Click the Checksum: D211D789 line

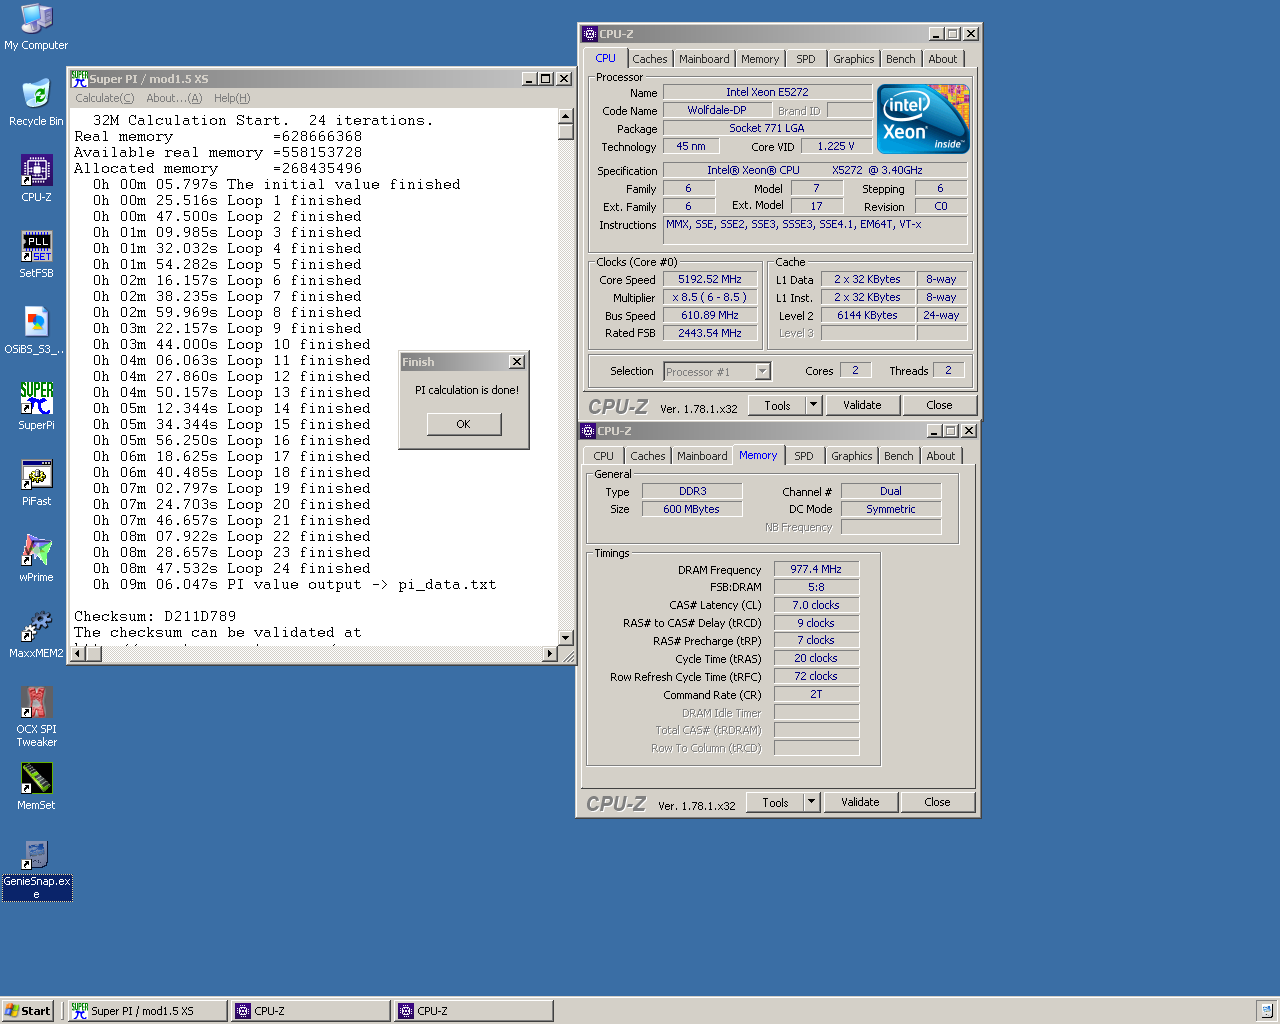pos(155,617)
